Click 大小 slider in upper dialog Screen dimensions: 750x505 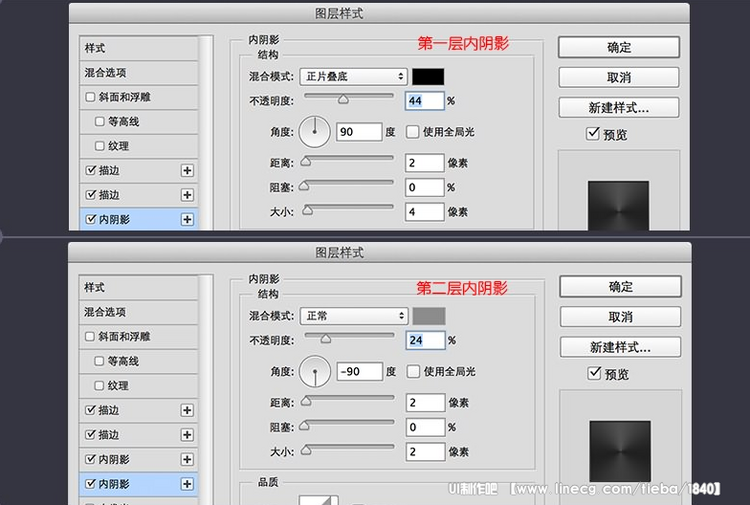[x=348, y=209]
